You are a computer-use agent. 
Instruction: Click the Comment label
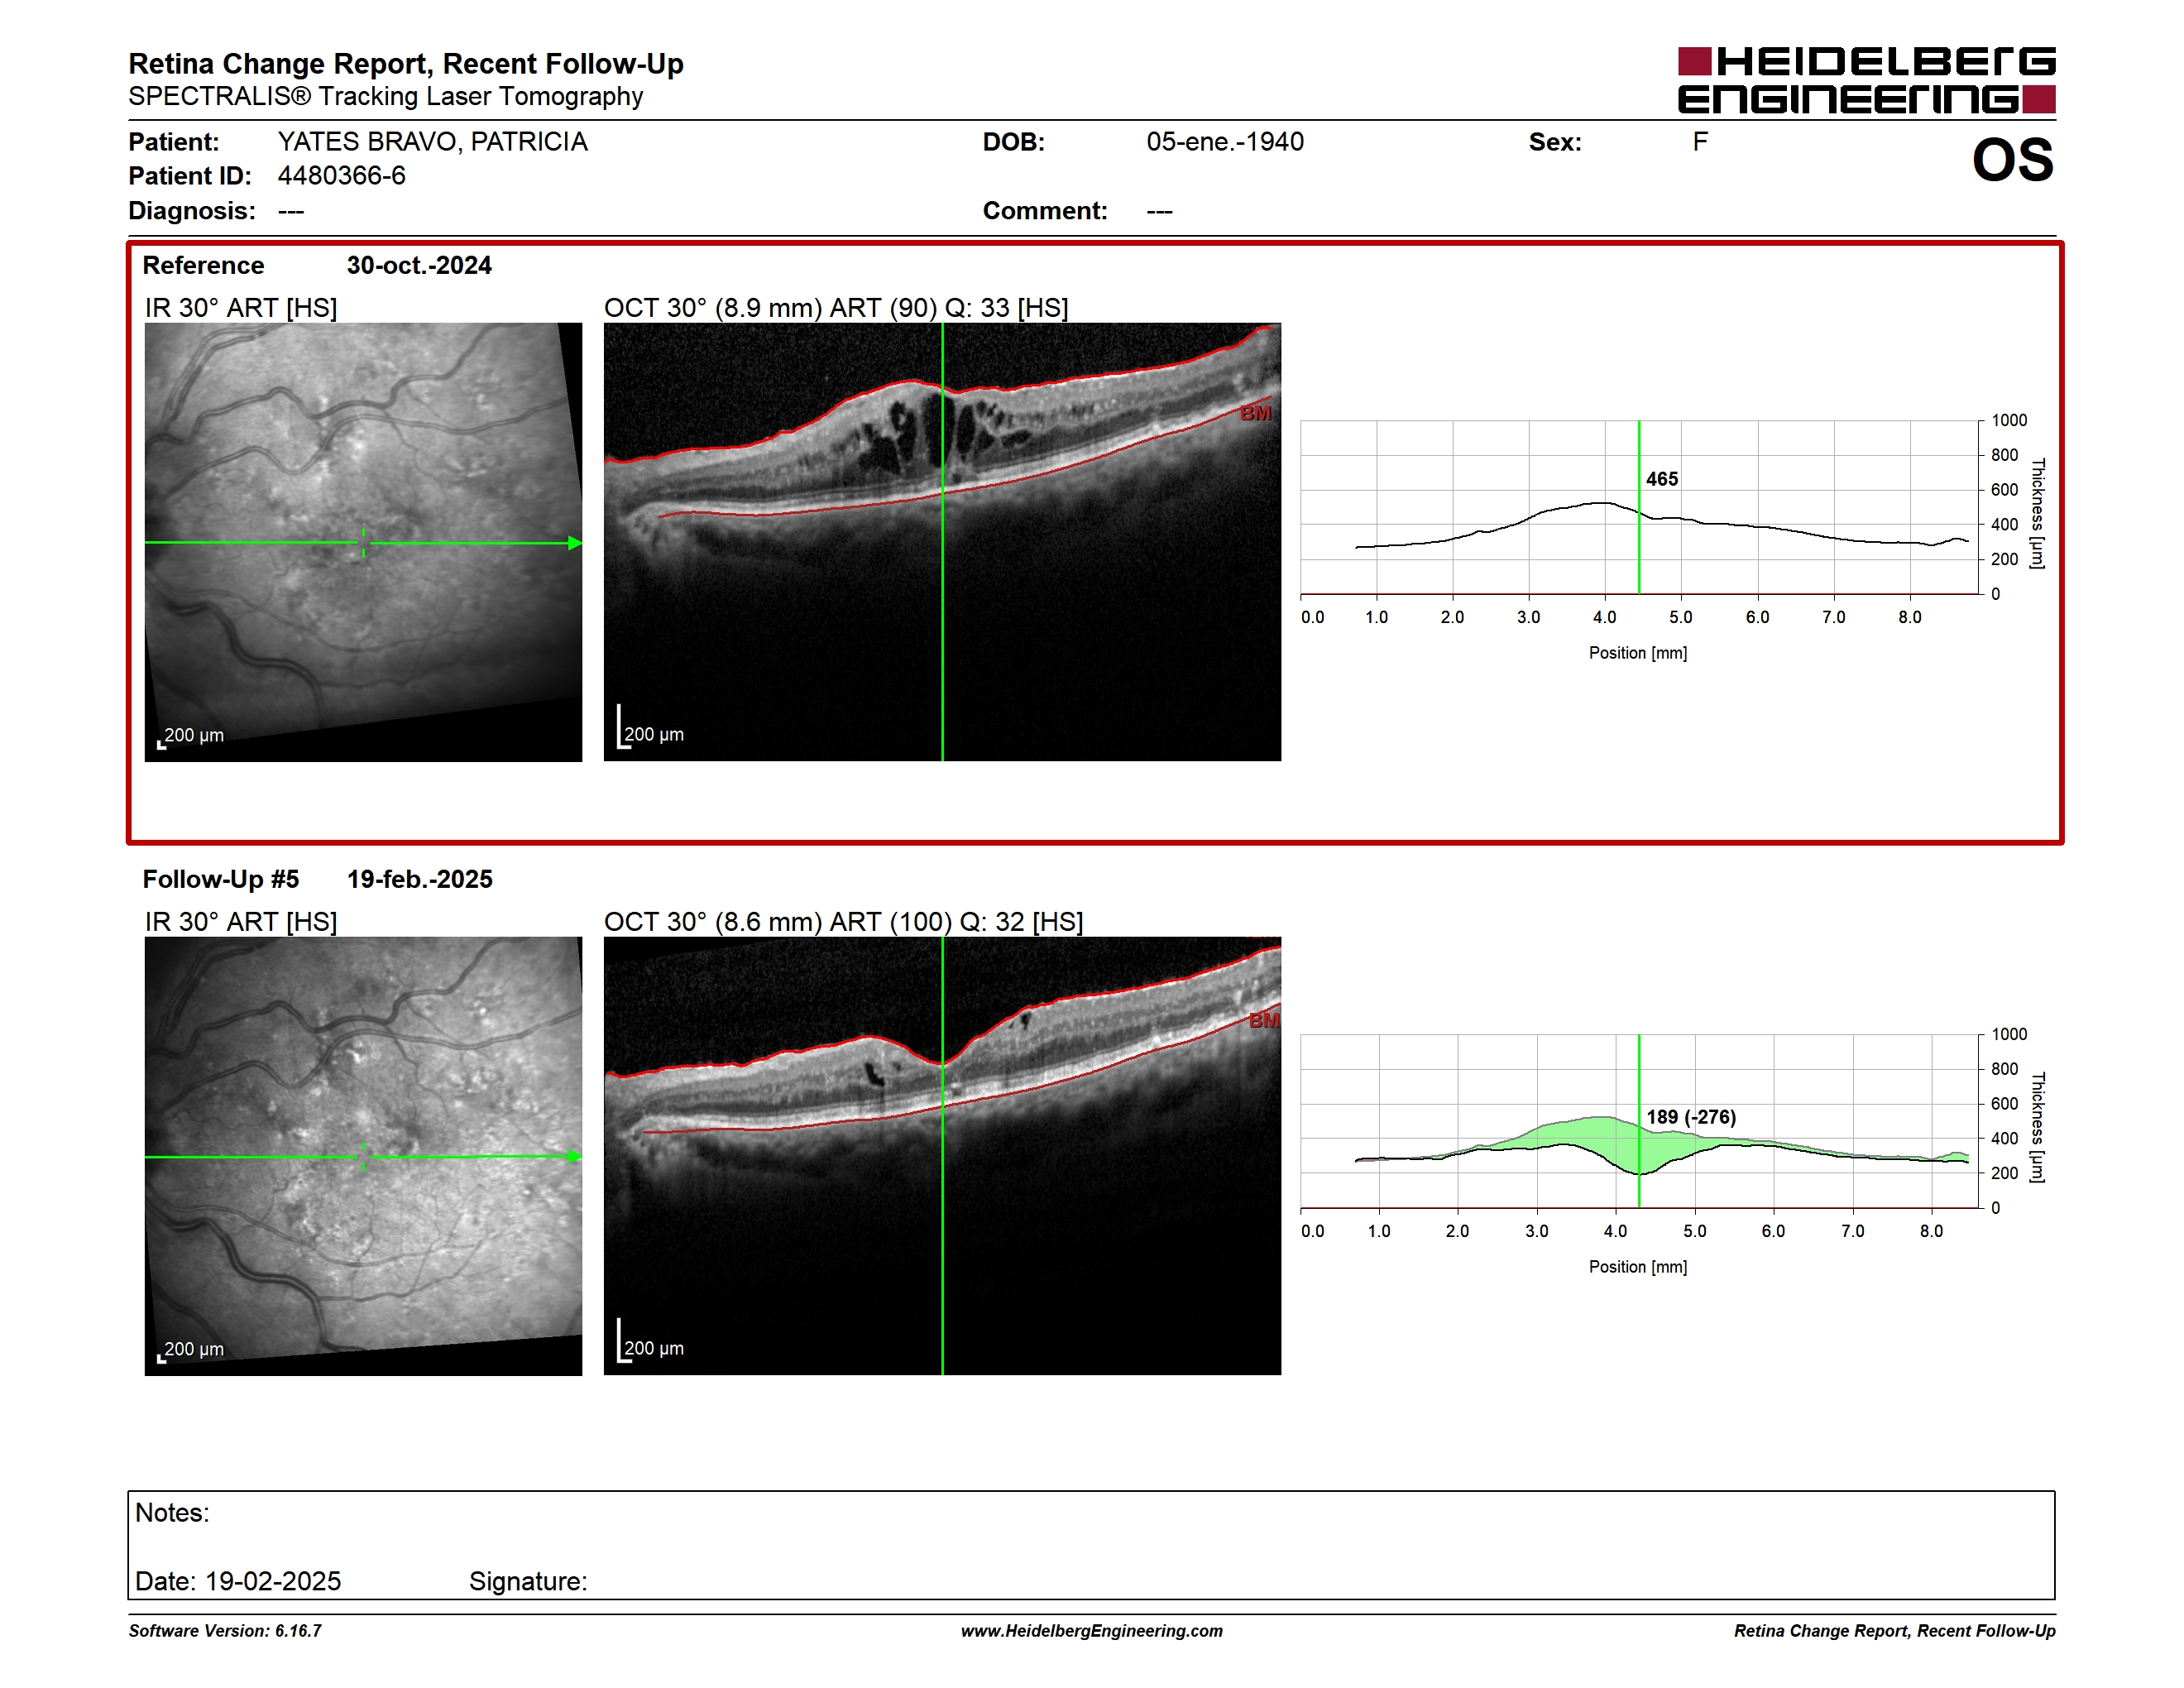click(1045, 211)
